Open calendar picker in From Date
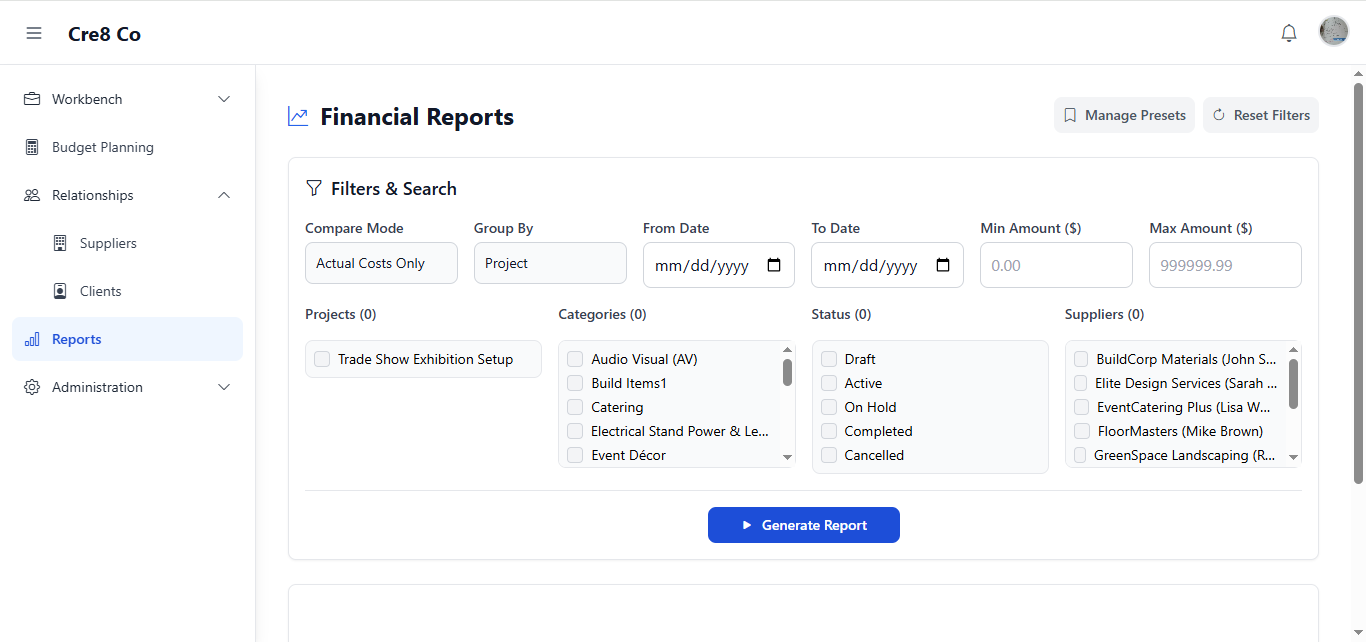1366x642 pixels. click(774, 266)
